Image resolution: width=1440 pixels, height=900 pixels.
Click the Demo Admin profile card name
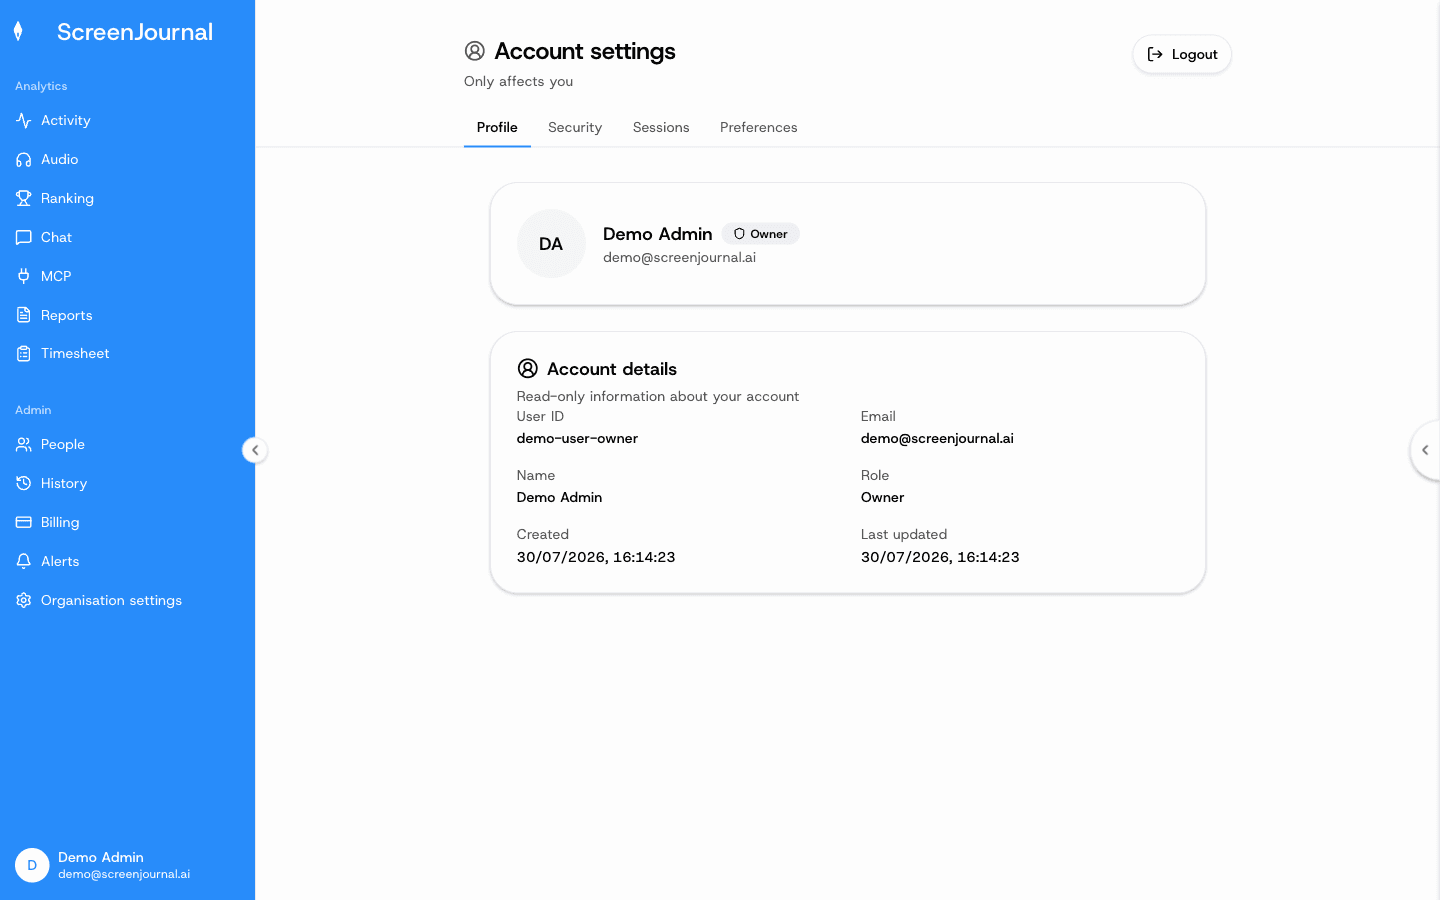(657, 234)
